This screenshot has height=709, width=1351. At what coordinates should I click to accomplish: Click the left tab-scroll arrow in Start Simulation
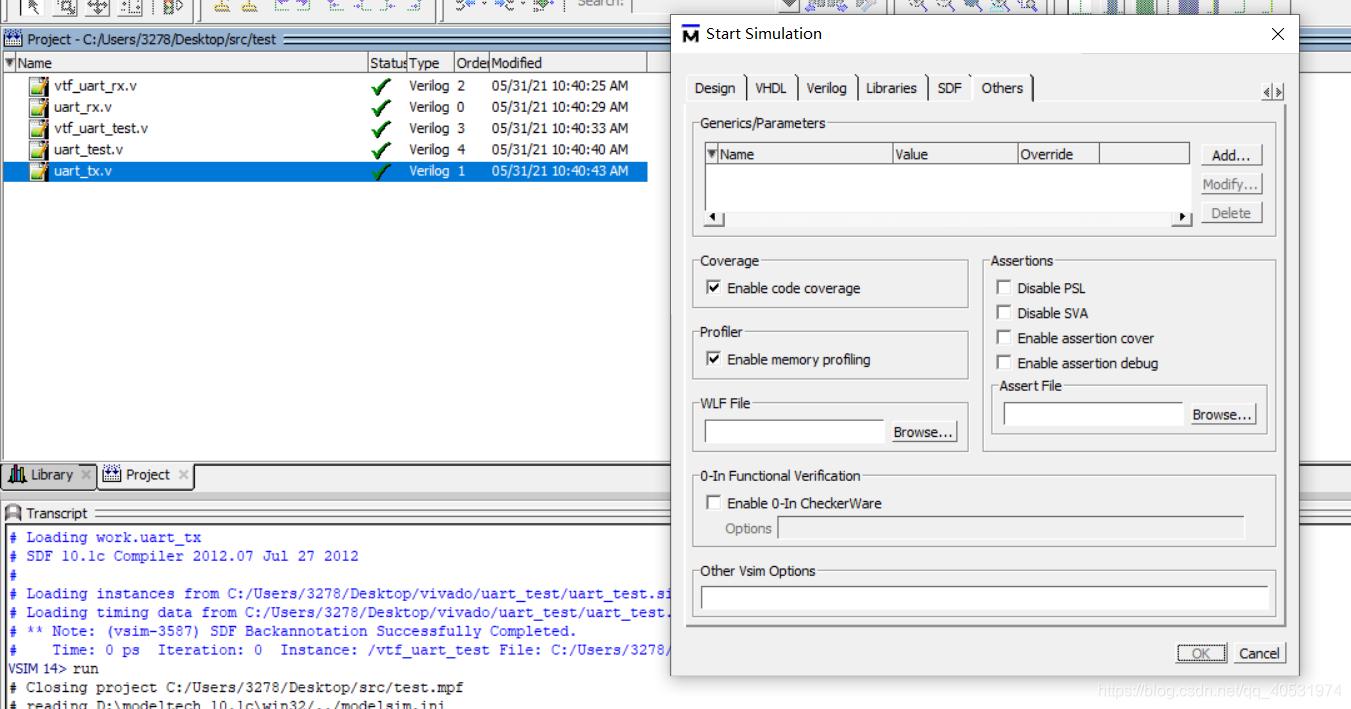click(1267, 92)
